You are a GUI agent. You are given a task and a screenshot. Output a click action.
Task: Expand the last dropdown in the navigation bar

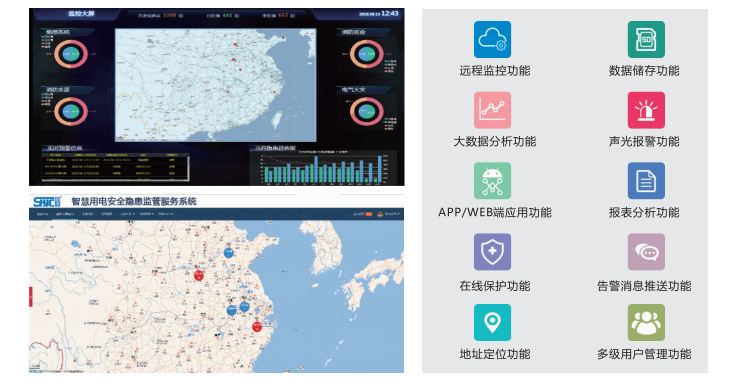point(166,214)
